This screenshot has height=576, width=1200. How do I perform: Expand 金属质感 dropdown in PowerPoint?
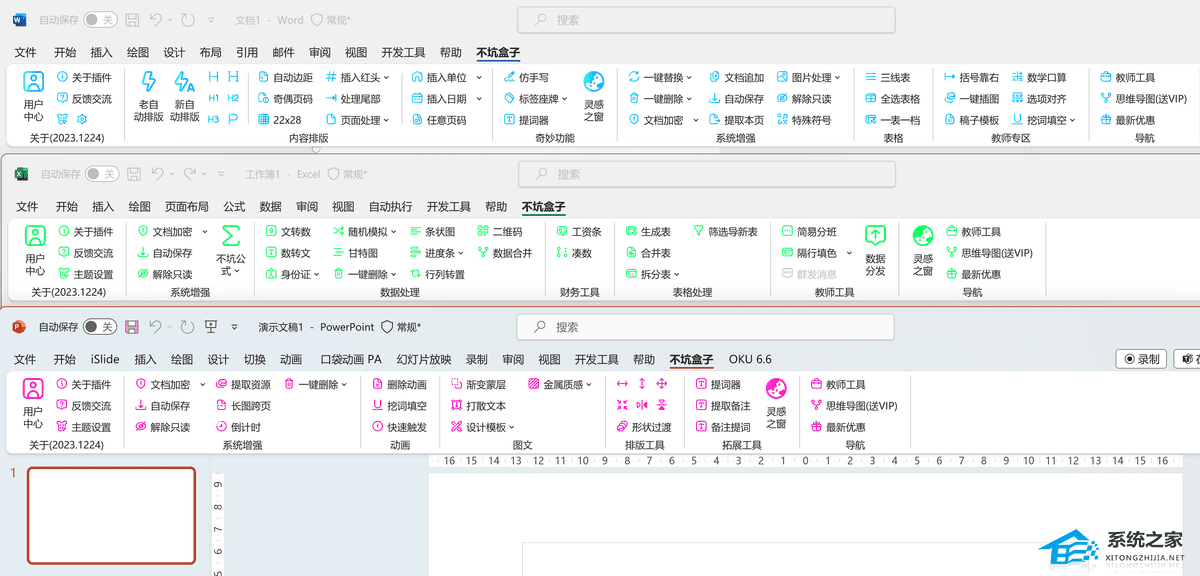pos(589,384)
